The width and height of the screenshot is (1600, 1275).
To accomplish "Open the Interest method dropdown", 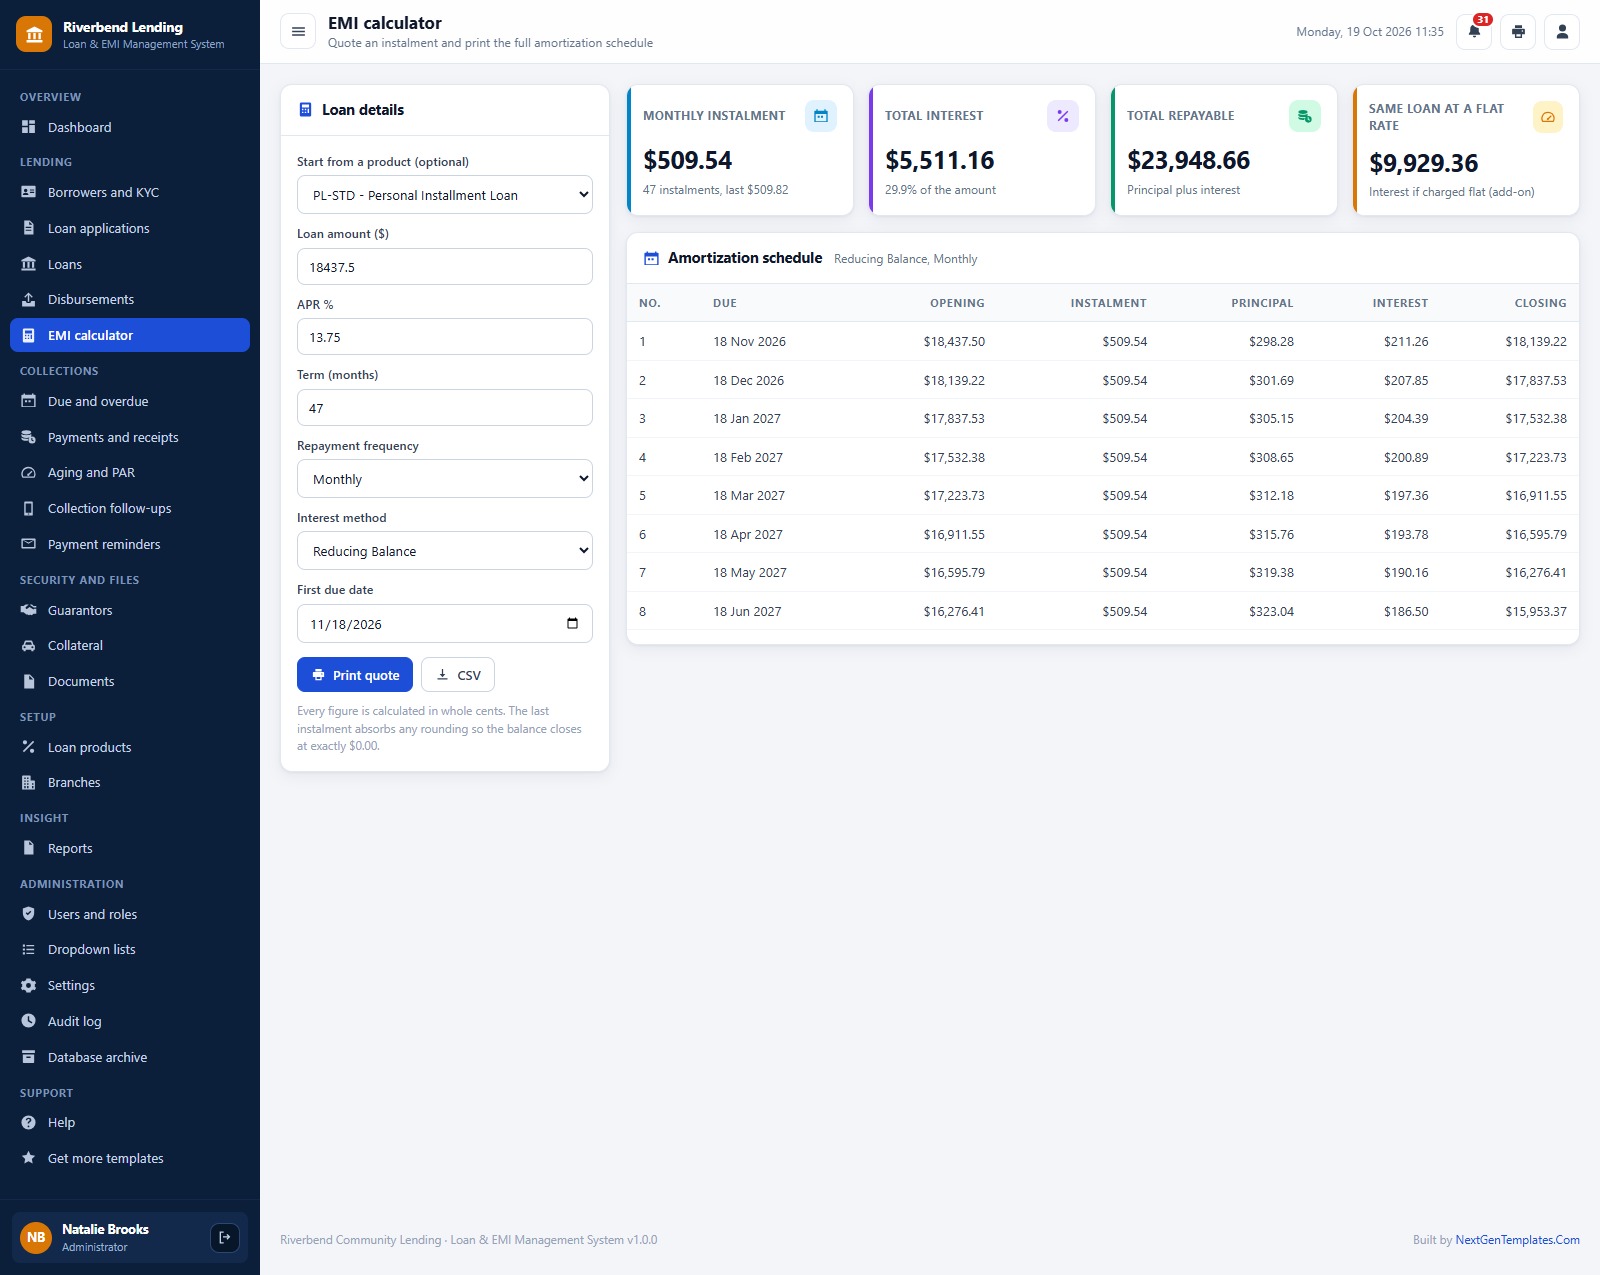I will click(445, 551).
